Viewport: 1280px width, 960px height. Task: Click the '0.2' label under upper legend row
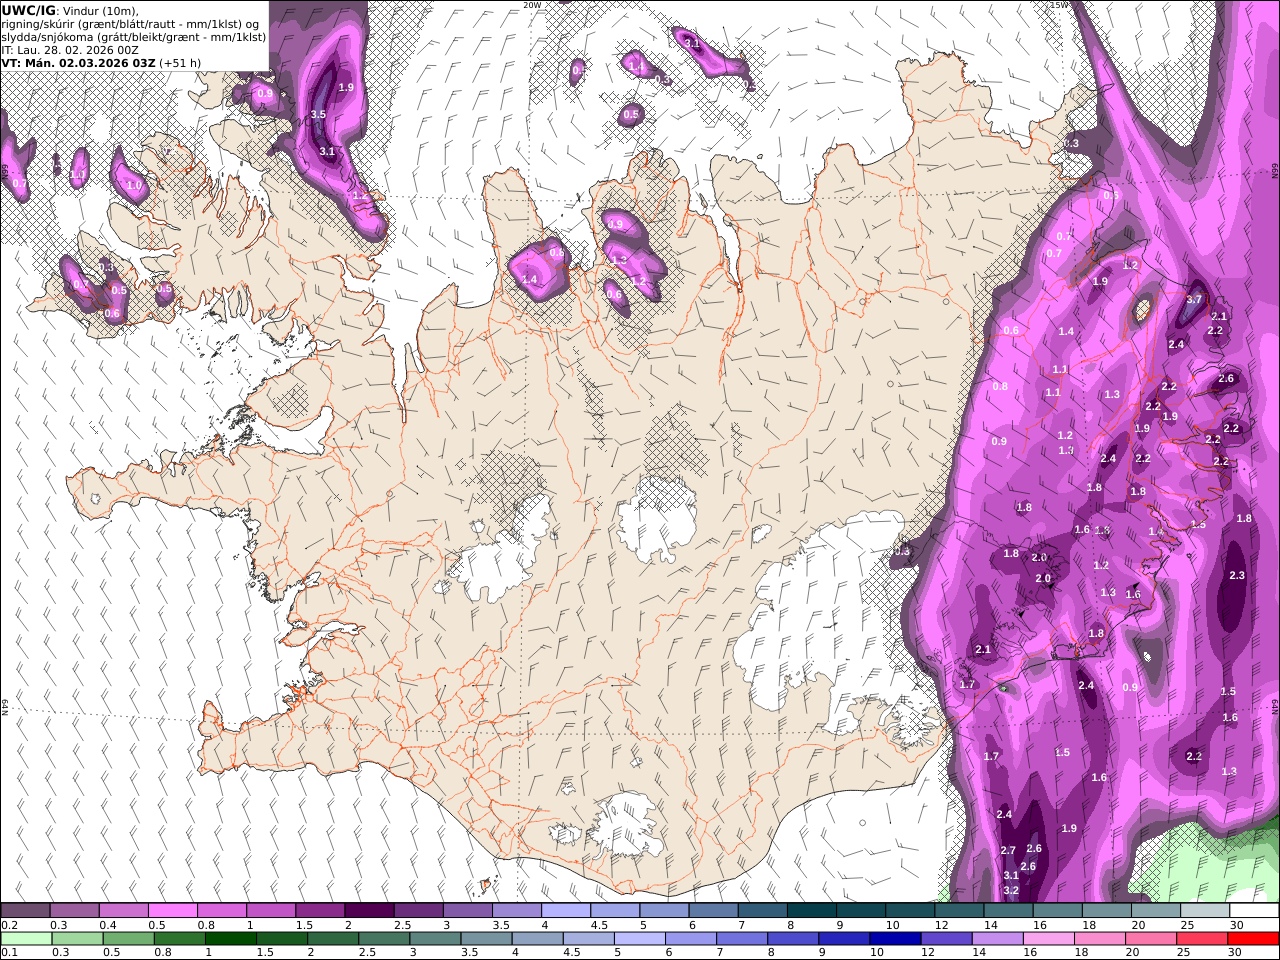(9, 925)
